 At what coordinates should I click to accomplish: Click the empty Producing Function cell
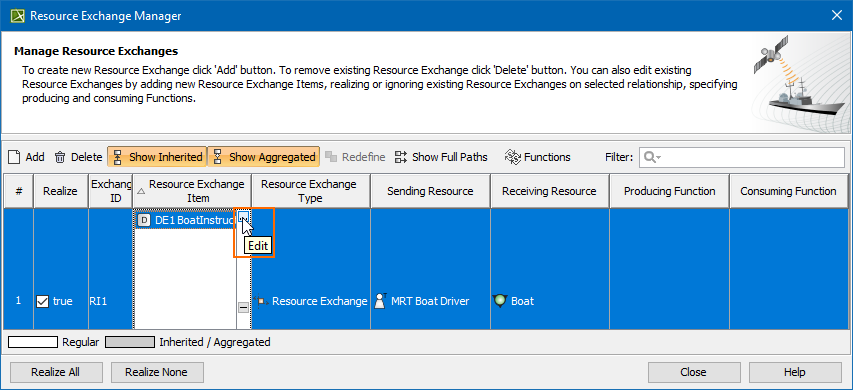[669, 269]
